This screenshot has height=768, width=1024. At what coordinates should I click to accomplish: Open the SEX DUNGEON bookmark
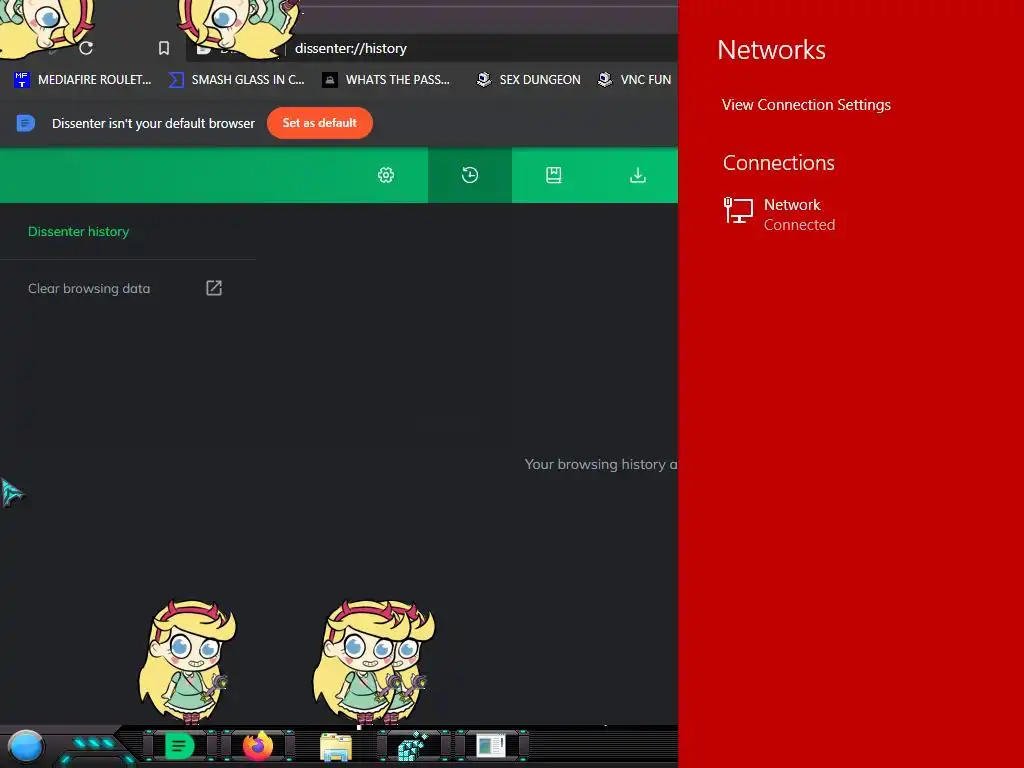pos(528,80)
